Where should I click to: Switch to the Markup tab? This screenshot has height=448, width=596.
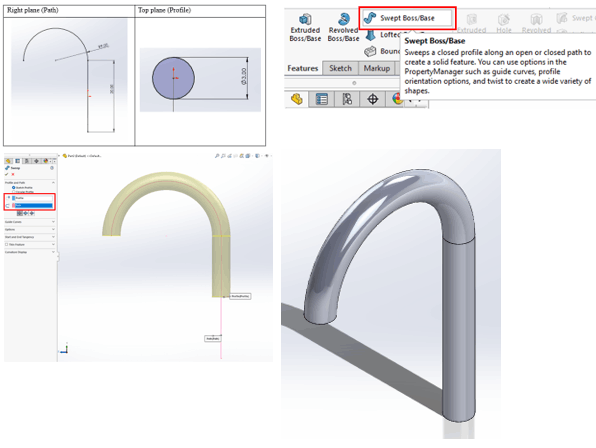click(377, 68)
